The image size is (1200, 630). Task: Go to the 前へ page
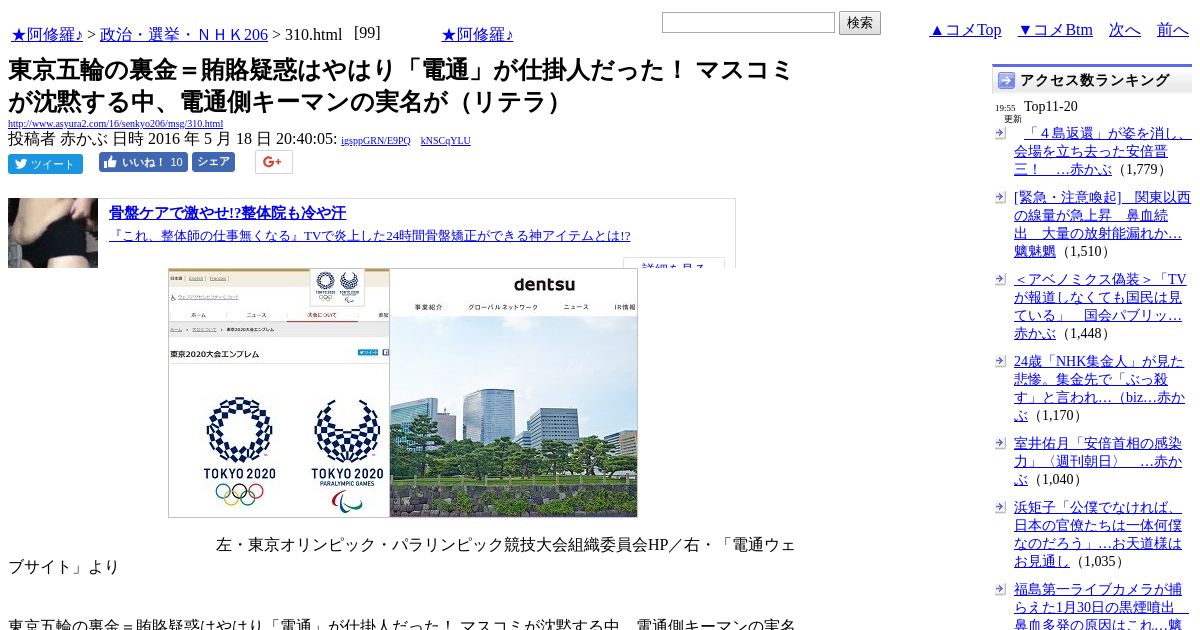[1173, 30]
